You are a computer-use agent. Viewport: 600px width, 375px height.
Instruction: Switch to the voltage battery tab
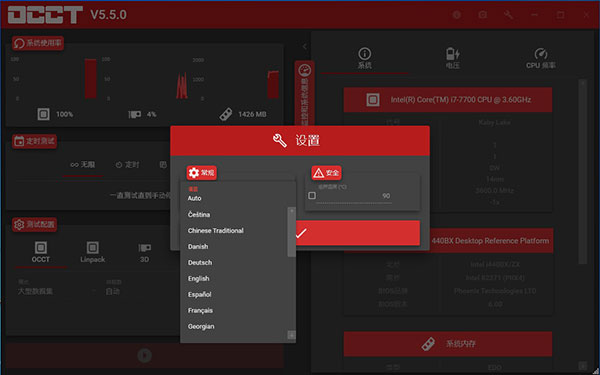[x=453, y=59]
